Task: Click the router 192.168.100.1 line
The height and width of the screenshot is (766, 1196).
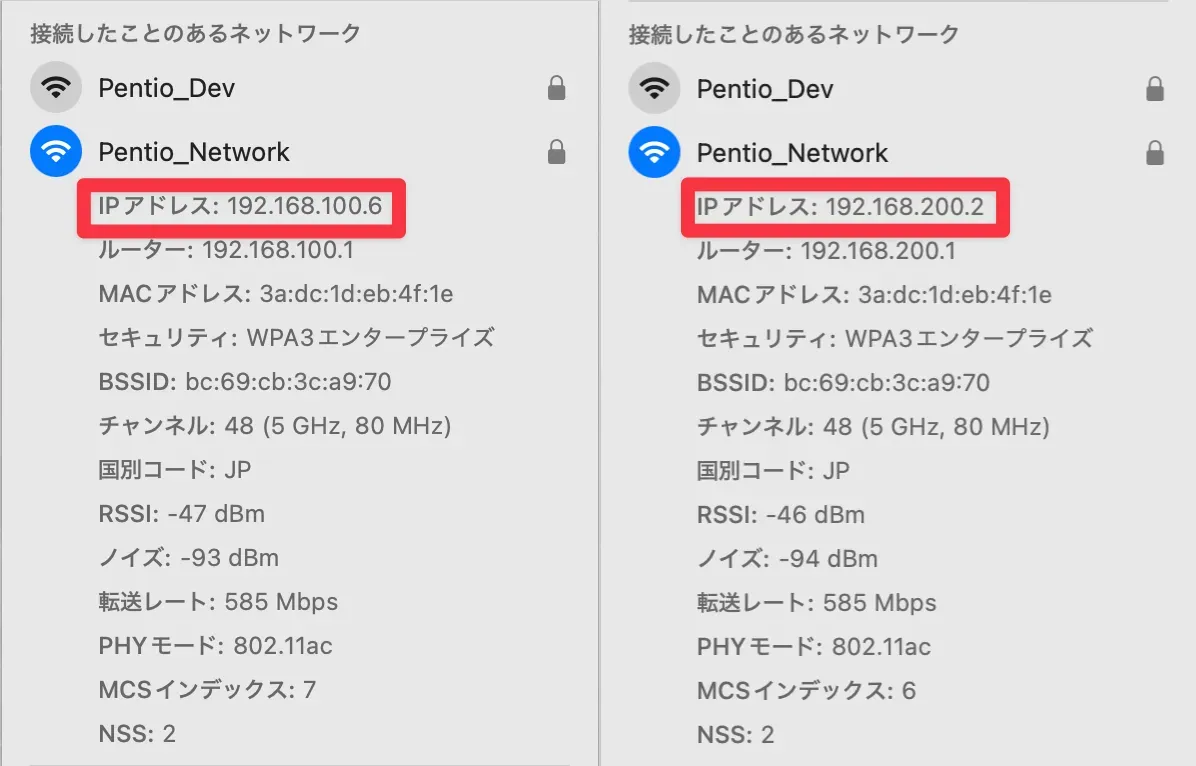Action: click(x=226, y=250)
